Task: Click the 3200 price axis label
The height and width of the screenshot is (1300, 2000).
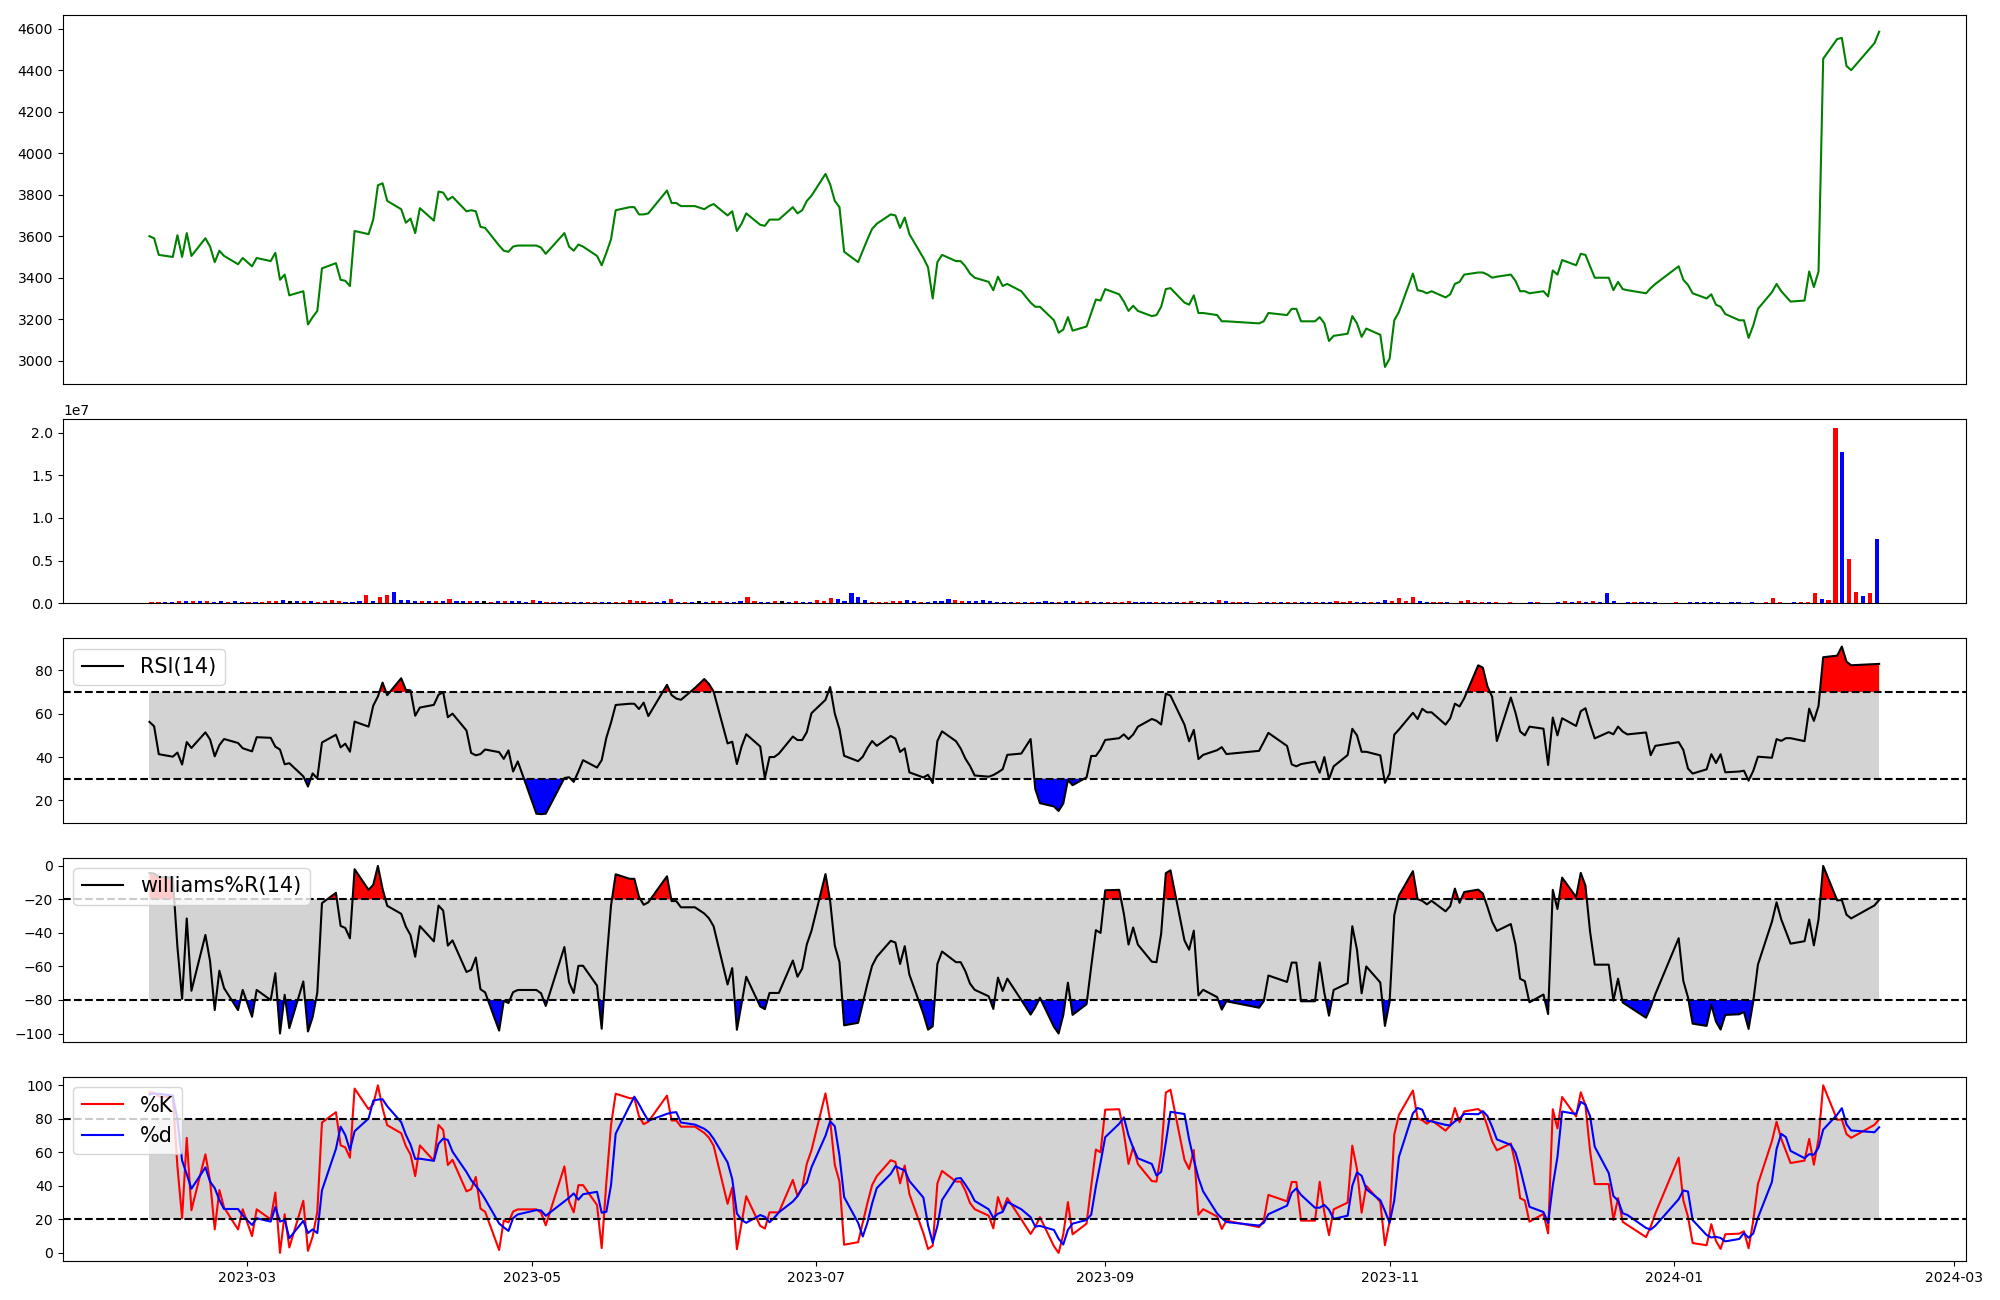Action: click(x=36, y=320)
